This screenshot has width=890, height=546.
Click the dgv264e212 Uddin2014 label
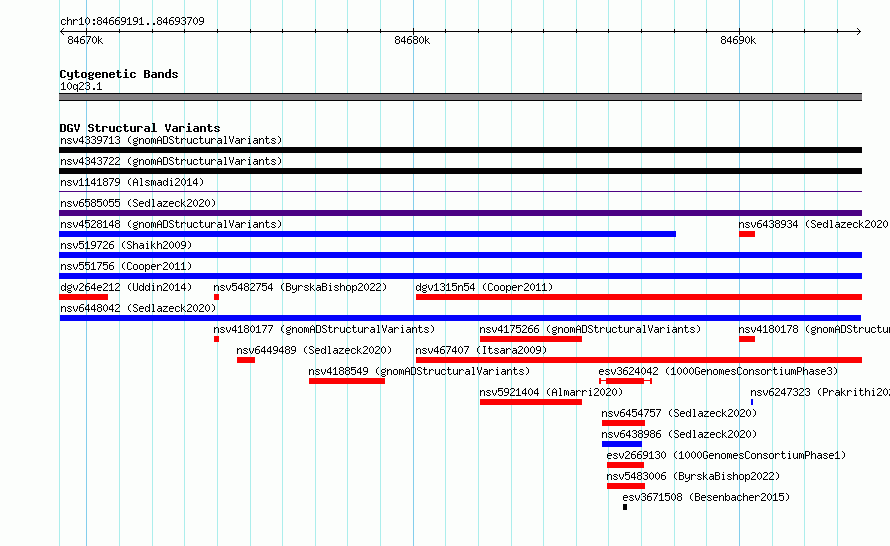tap(126, 287)
